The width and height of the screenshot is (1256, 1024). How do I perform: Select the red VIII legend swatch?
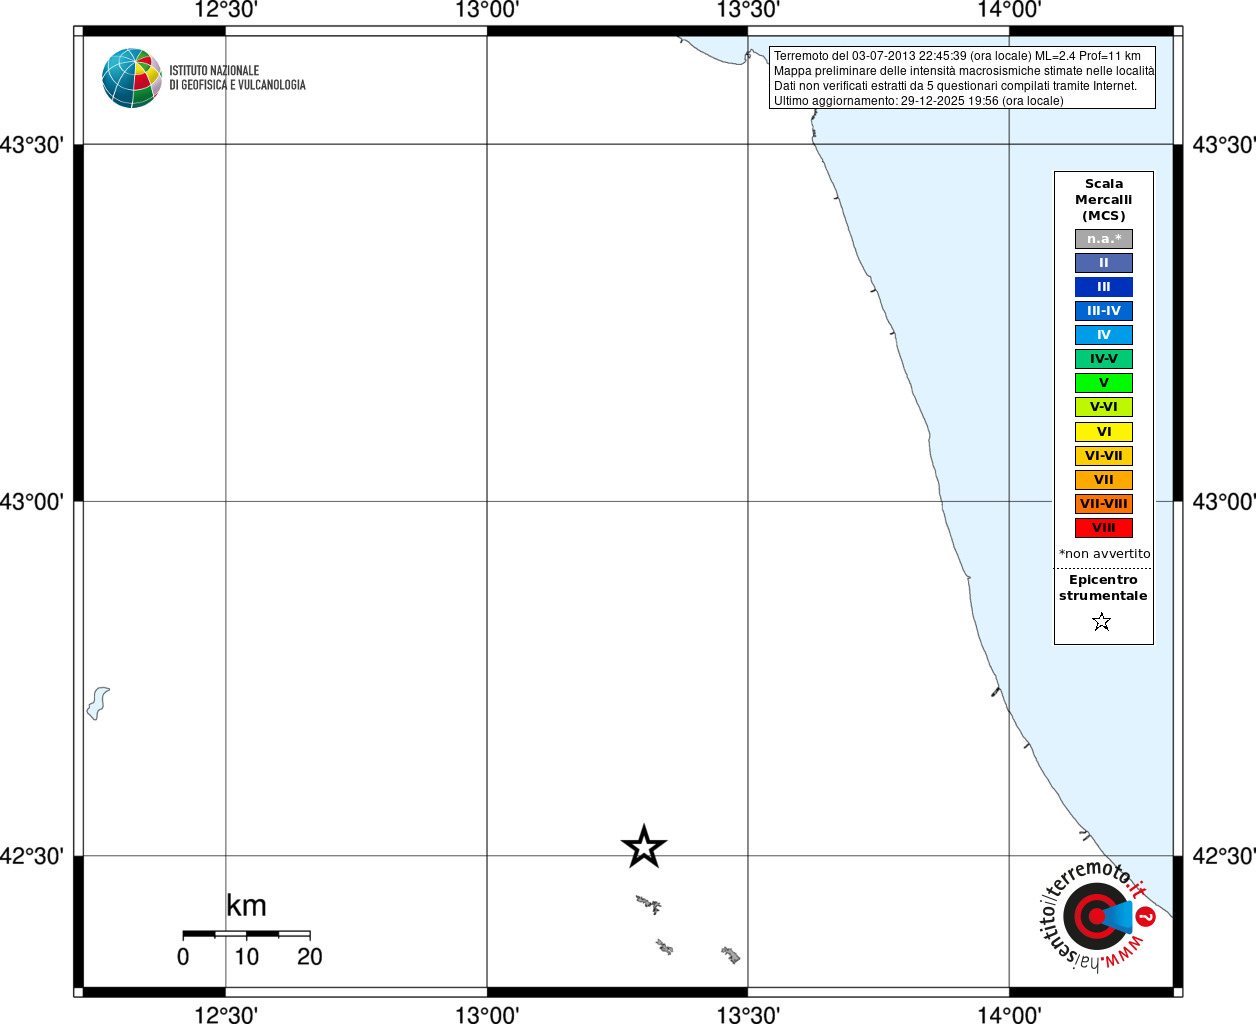[x=1104, y=528]
